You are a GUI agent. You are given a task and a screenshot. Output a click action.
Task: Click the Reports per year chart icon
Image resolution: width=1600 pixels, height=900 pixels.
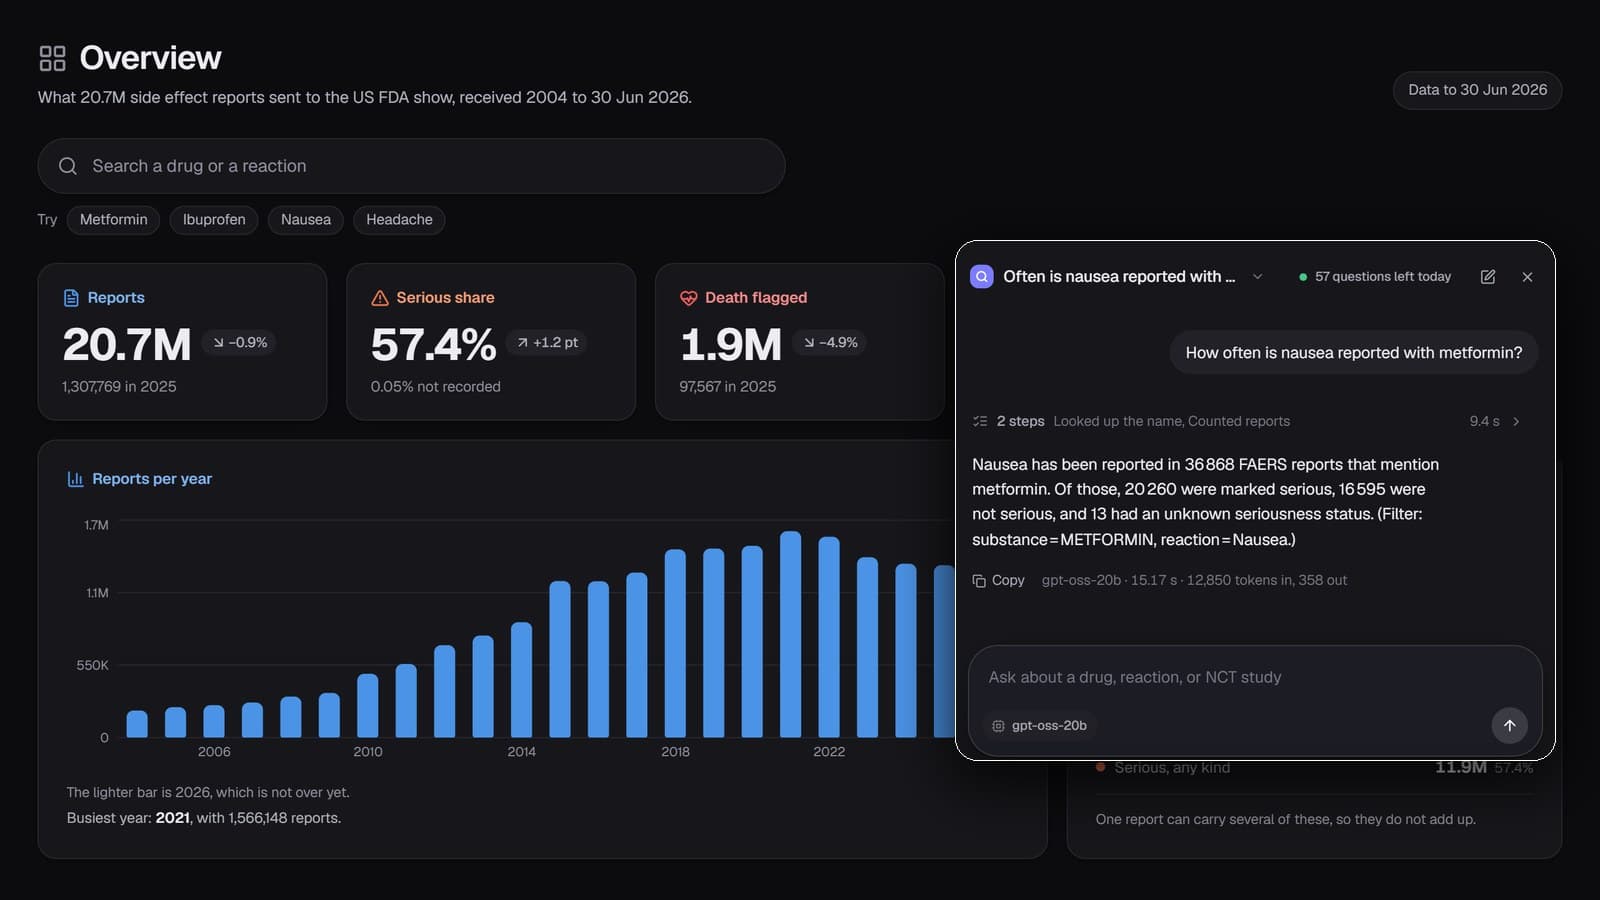pyautogui.click(x=75, y=479)
